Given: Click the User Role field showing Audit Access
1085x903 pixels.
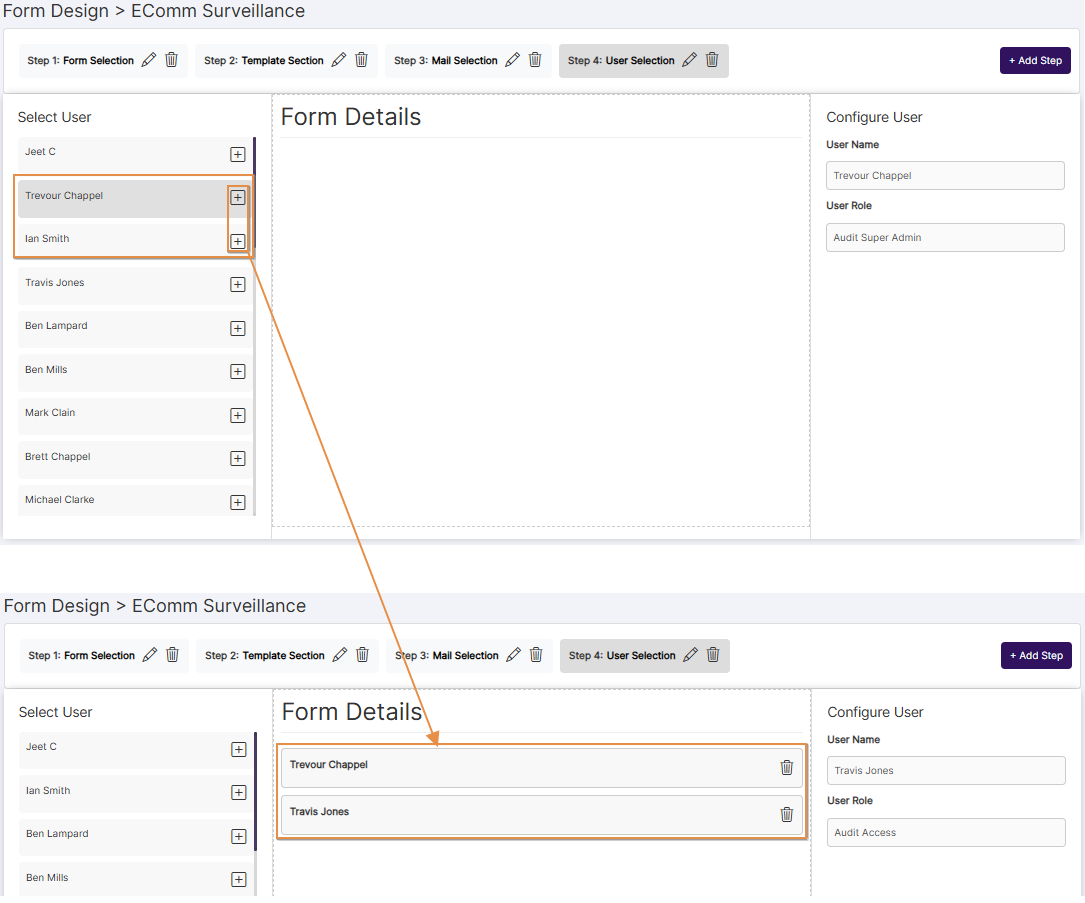Looking at the screenshot, I should tap(945, 832).
